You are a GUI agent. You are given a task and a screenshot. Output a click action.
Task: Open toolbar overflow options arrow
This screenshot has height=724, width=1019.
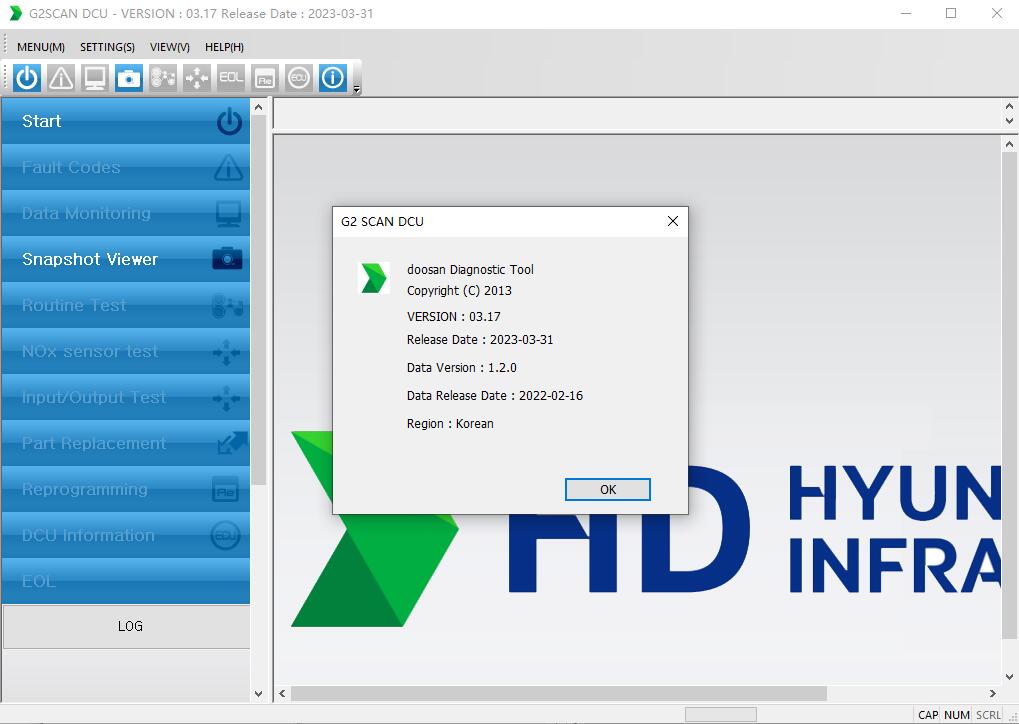click(x=356, y=89)
